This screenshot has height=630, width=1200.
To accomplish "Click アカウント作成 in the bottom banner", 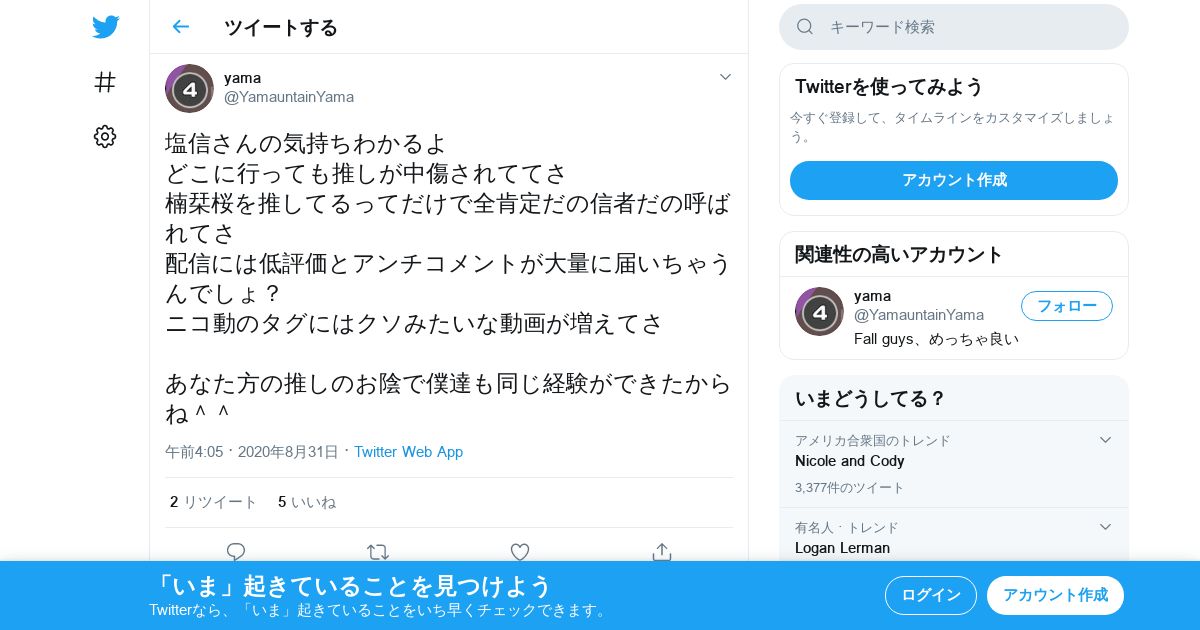I will (x=1055, y=595).
